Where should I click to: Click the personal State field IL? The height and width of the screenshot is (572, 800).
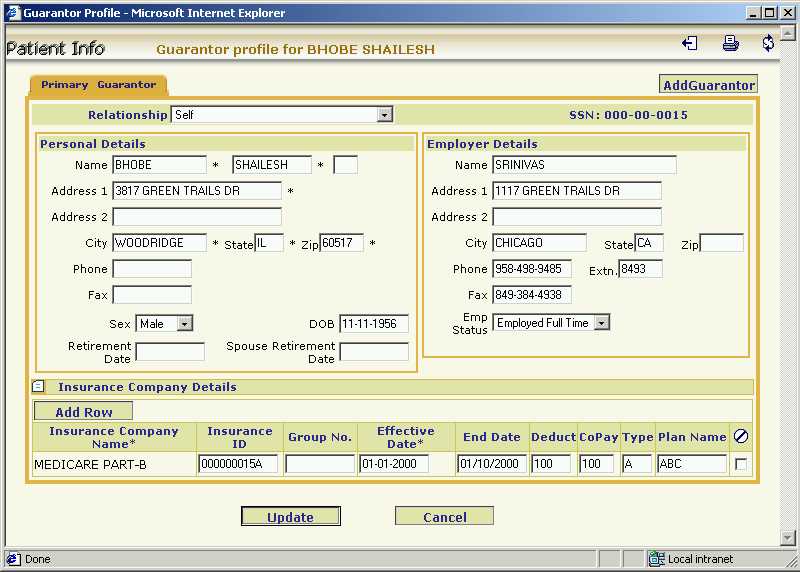(x=269, y=243)
